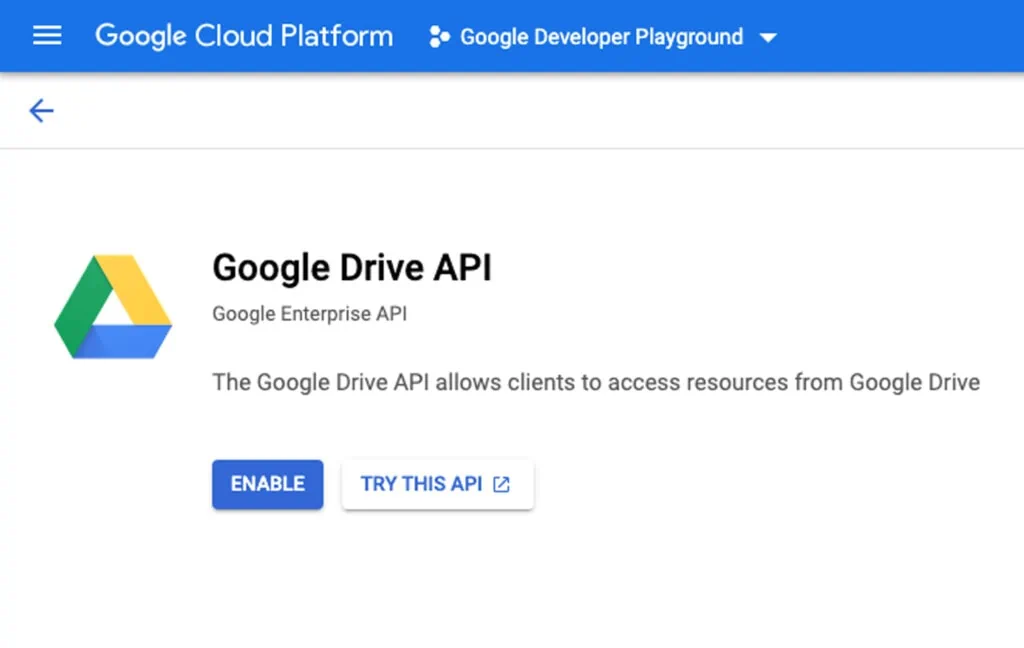Screen dimensions: 1024x648
Task: Click the Google Drive triangle logo
Action: point(113,306)
